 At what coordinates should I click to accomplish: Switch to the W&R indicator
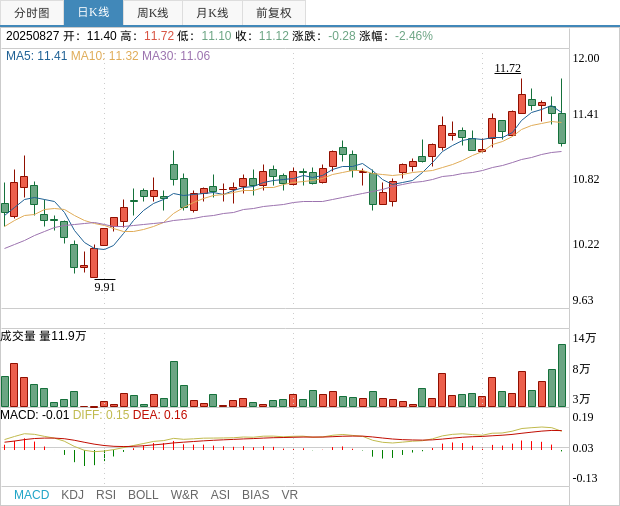point(184,495)
